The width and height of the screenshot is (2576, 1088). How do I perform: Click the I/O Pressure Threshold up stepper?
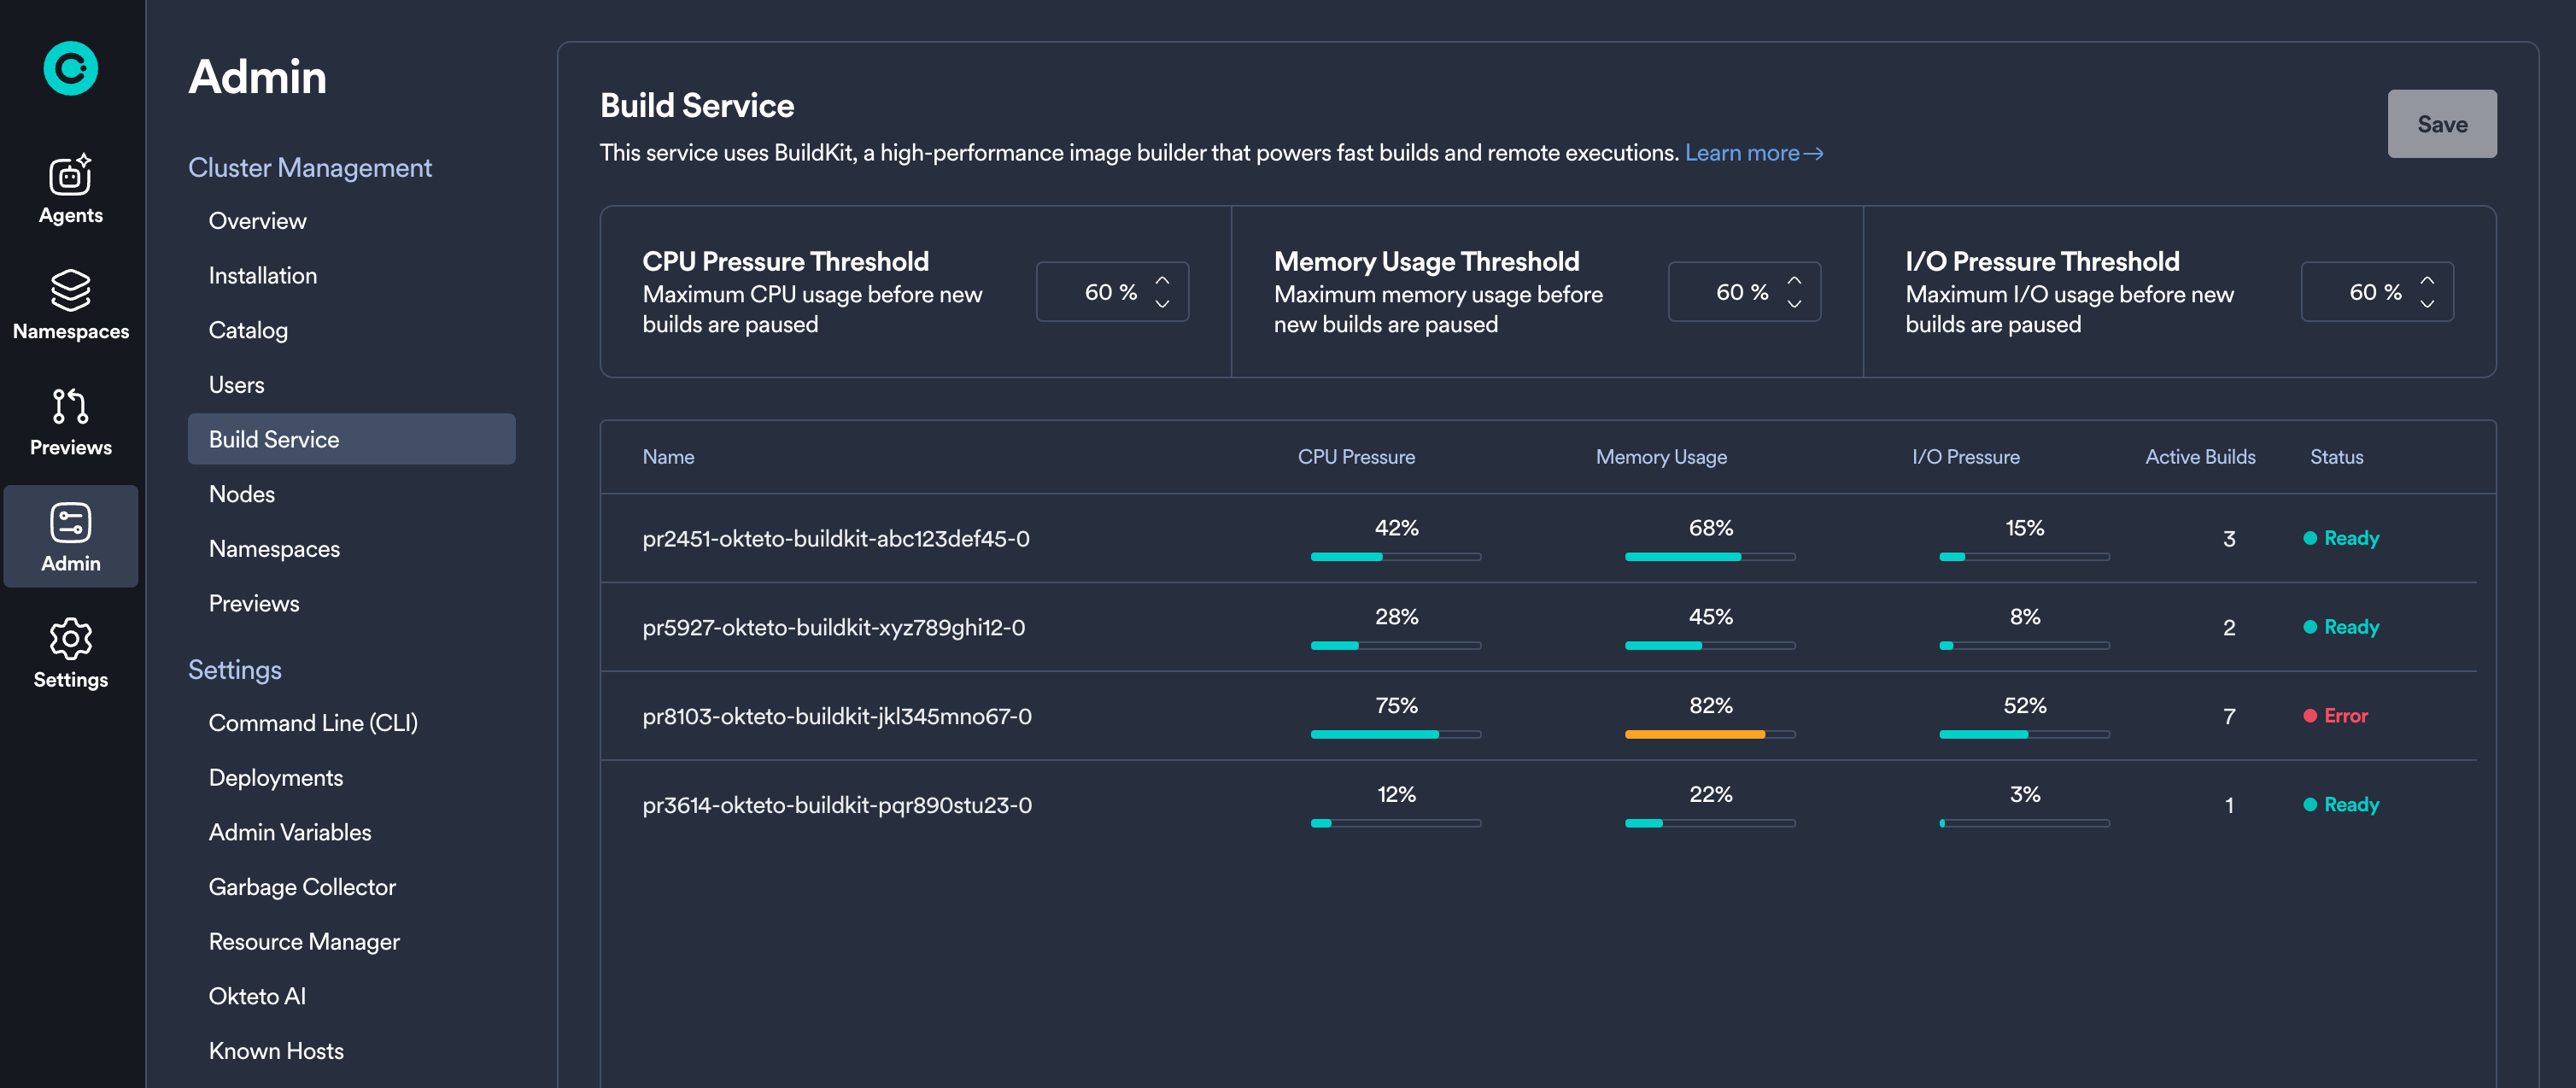[2427, 280]
